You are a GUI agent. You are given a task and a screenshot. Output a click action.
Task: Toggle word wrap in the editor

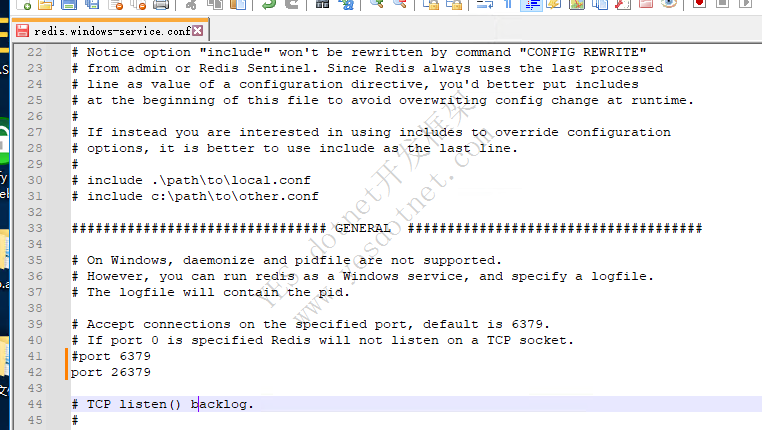(x=485, y=4)
